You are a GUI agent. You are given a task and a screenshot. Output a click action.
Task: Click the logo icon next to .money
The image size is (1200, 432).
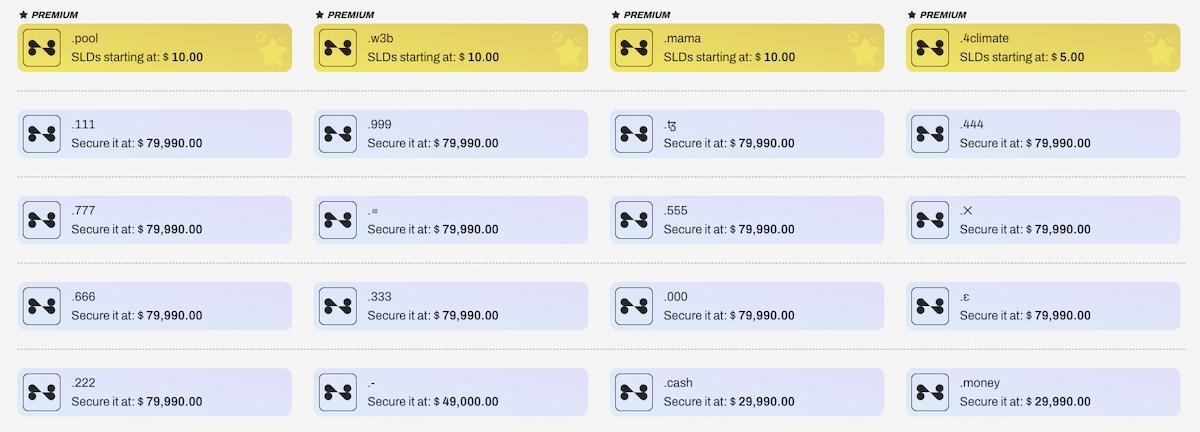tap(930, 392)
